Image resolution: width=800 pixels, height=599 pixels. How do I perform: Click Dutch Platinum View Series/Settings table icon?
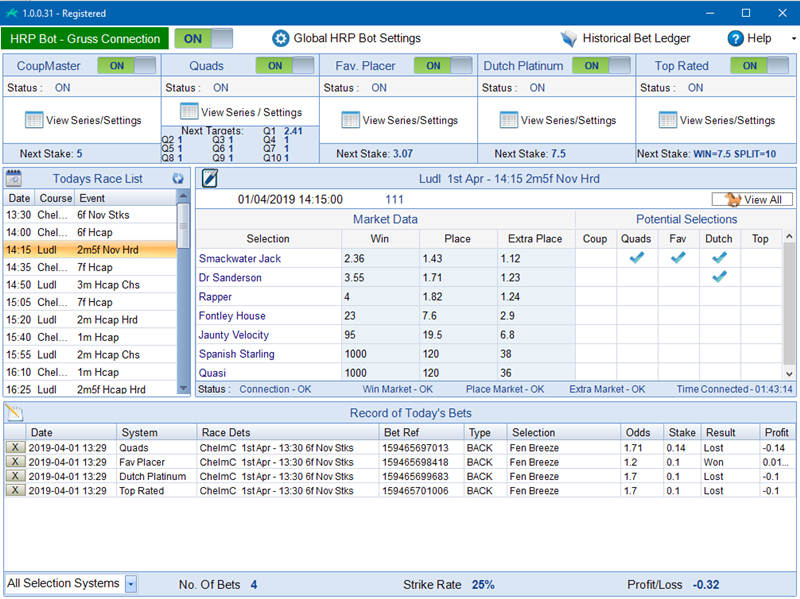[509, 120]
